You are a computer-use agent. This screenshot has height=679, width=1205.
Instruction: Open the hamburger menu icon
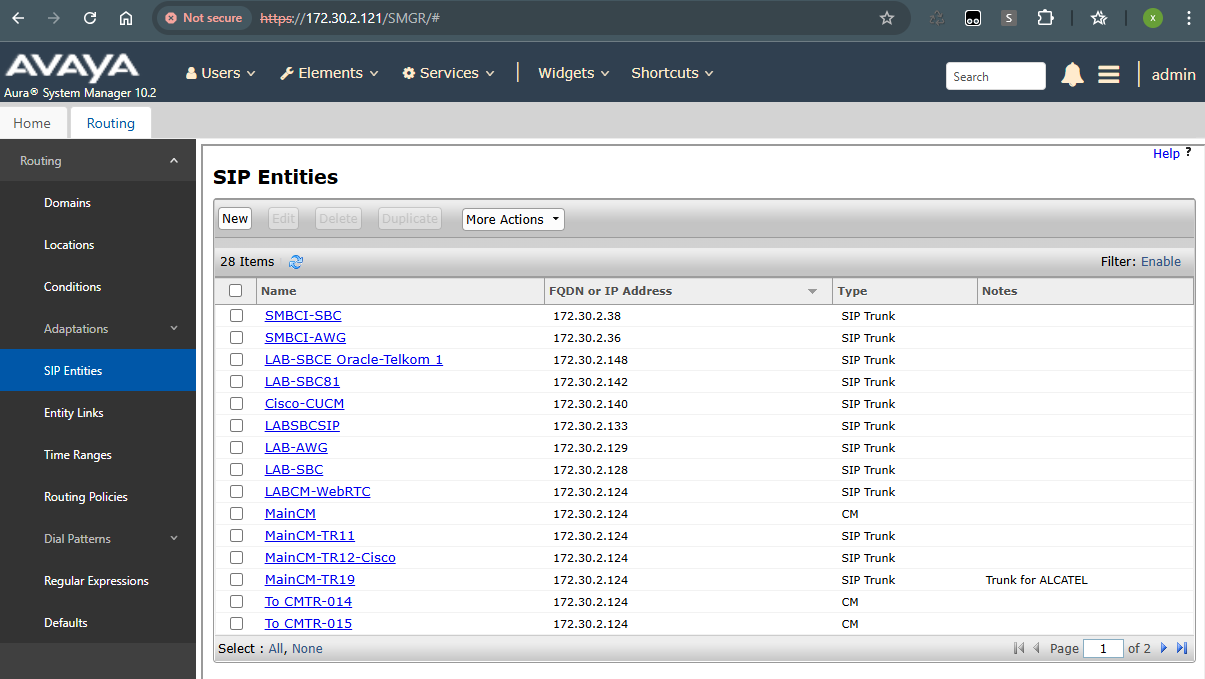1108,75
